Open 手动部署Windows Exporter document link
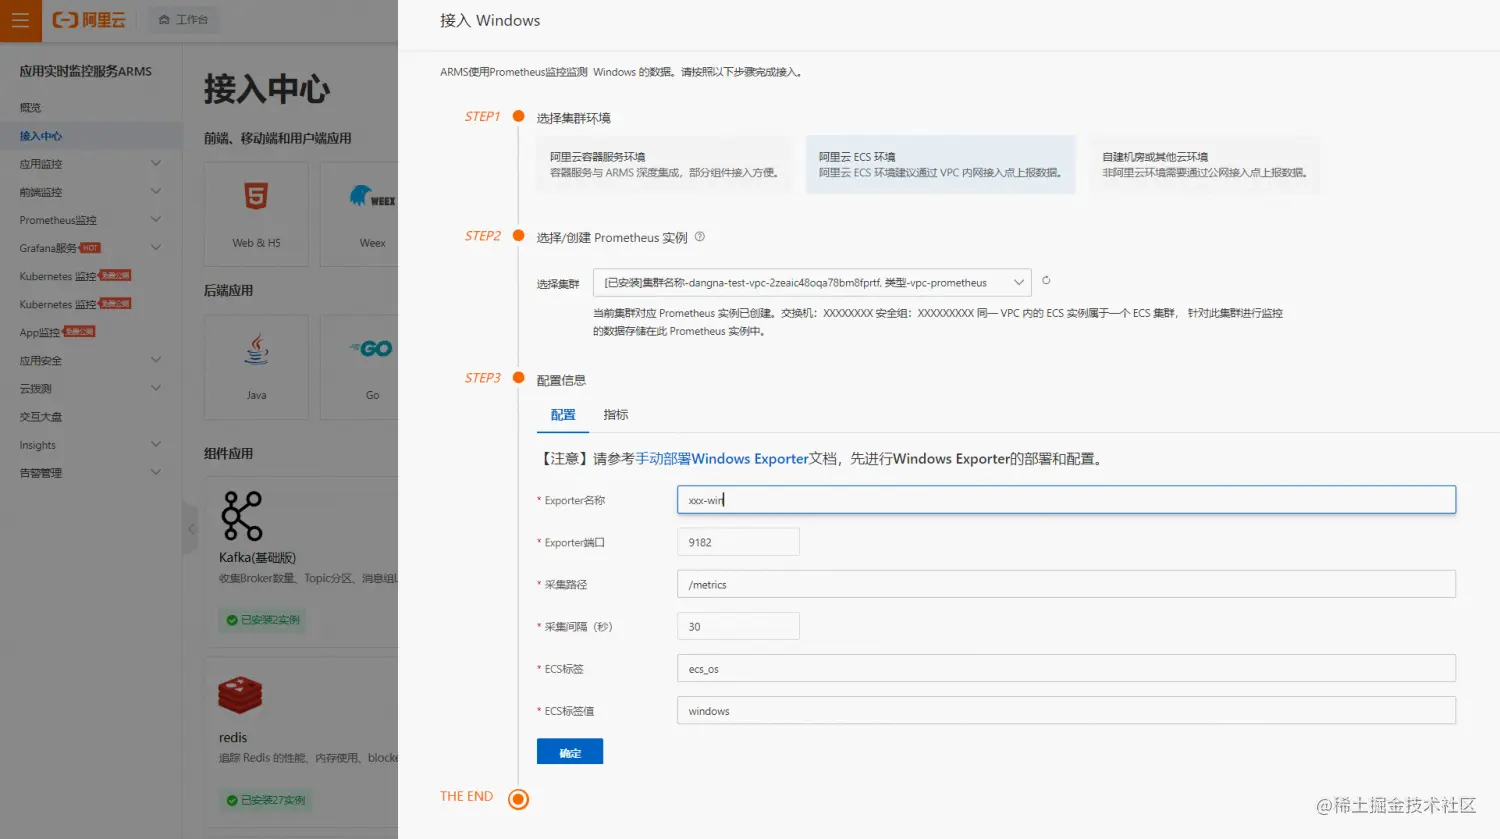 (722, 459)
